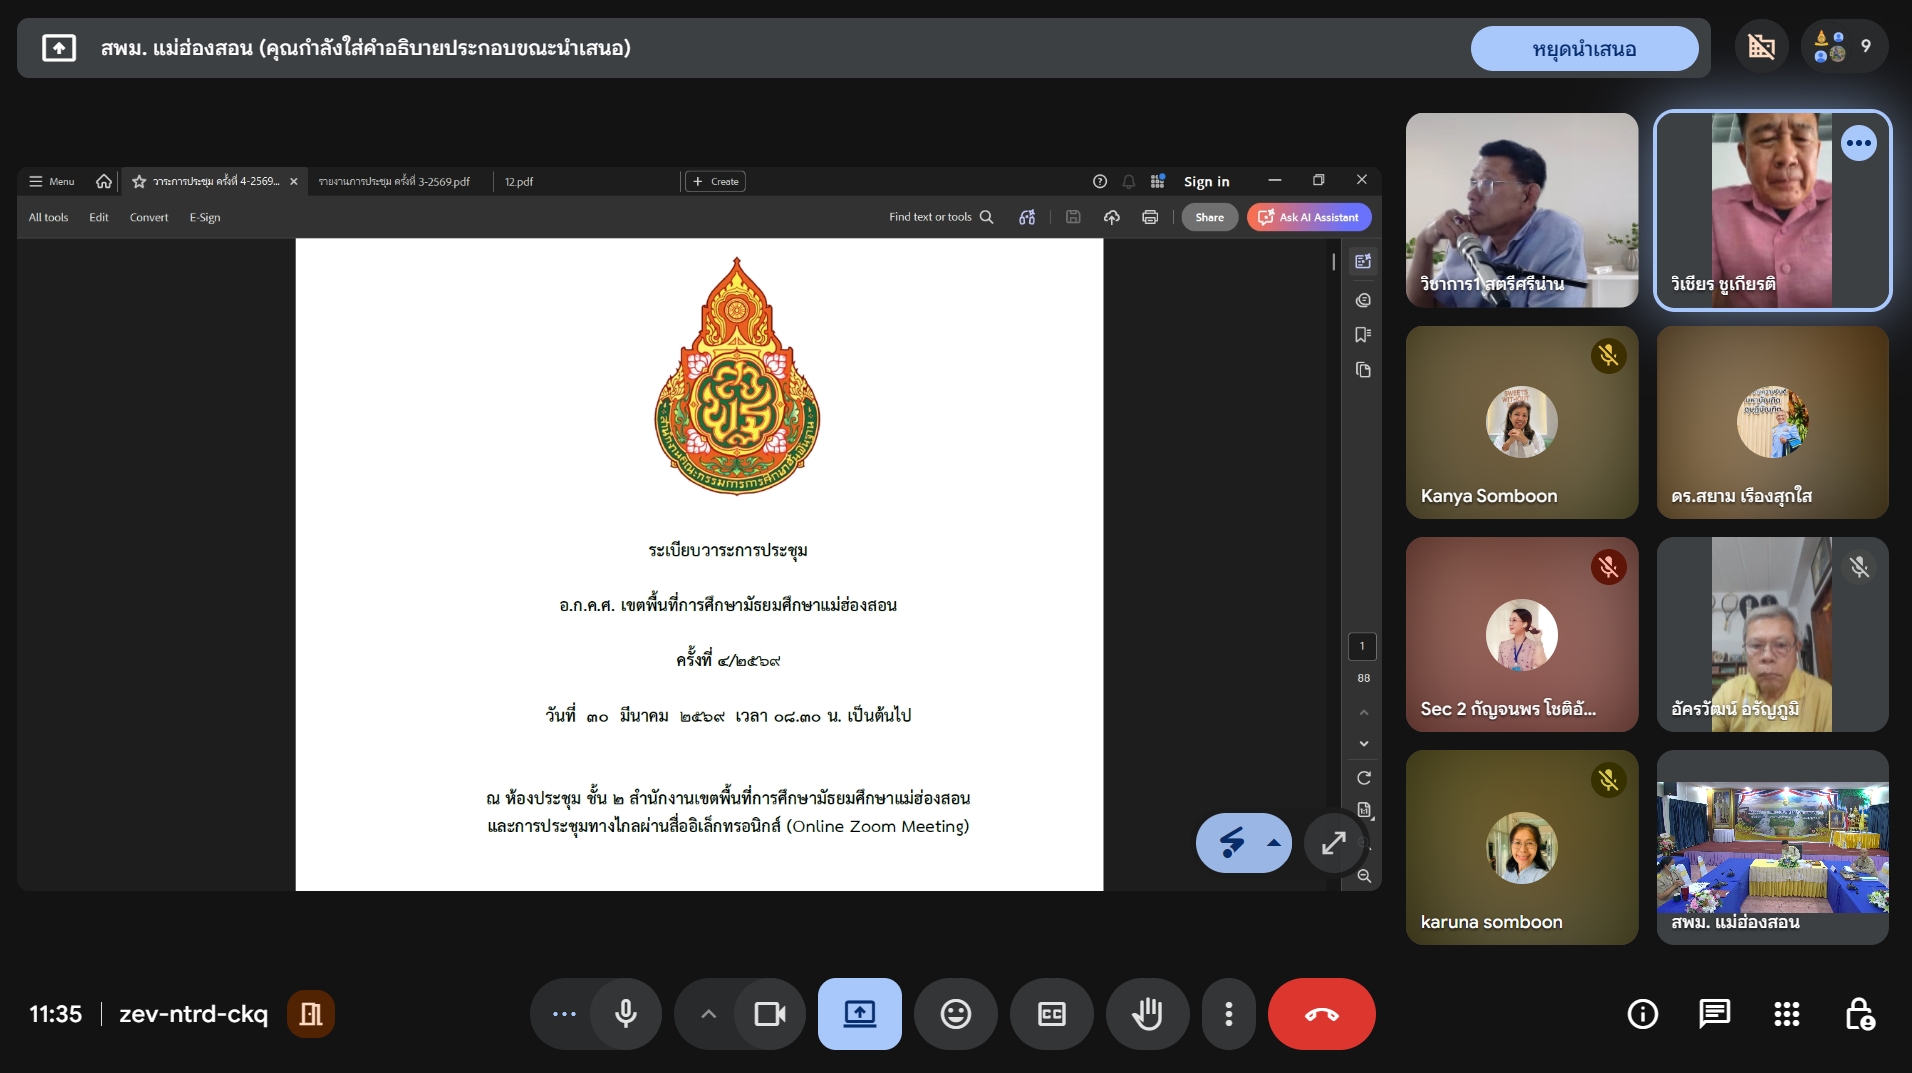Enable closed captions

coord(1050,1013)
